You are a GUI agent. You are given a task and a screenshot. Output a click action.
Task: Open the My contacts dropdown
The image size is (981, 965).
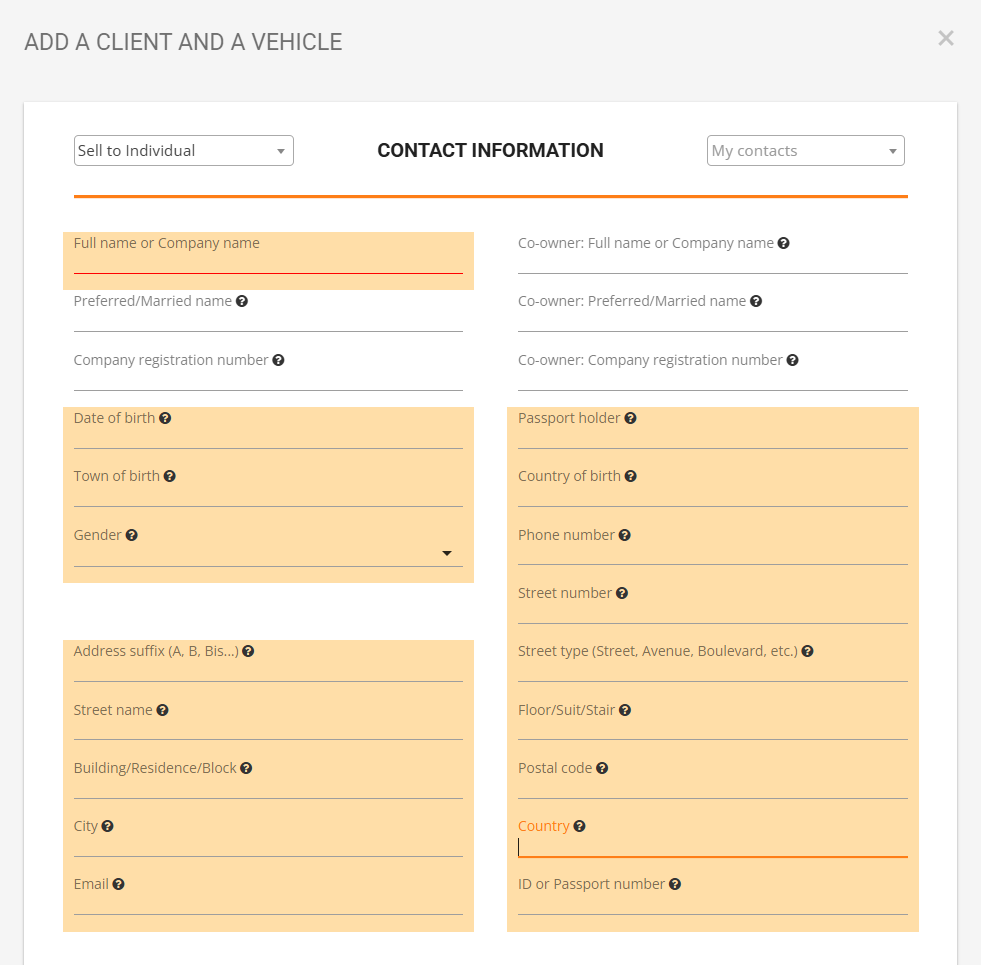(805, 151)
